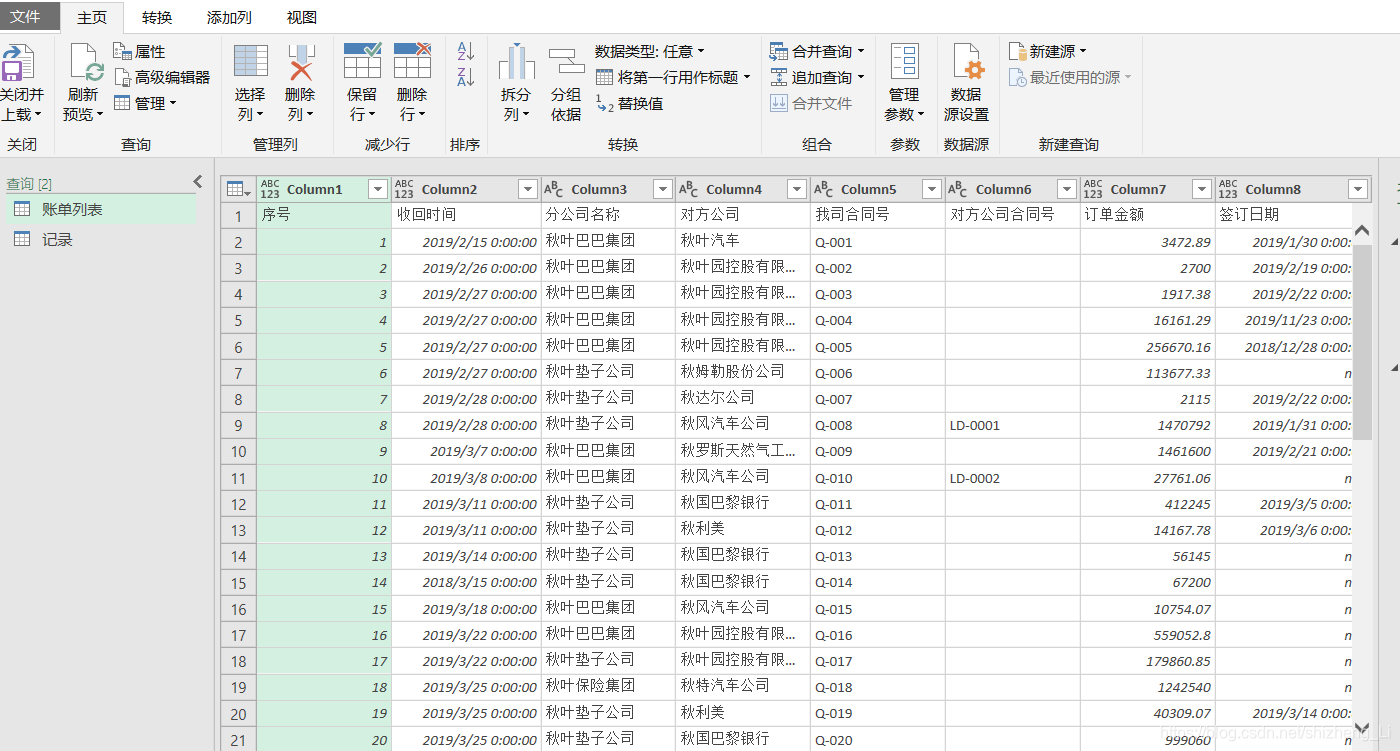1400x751 pixels.
Task: Sort ascending with the A-Z icon
Action: click(465, 51)
